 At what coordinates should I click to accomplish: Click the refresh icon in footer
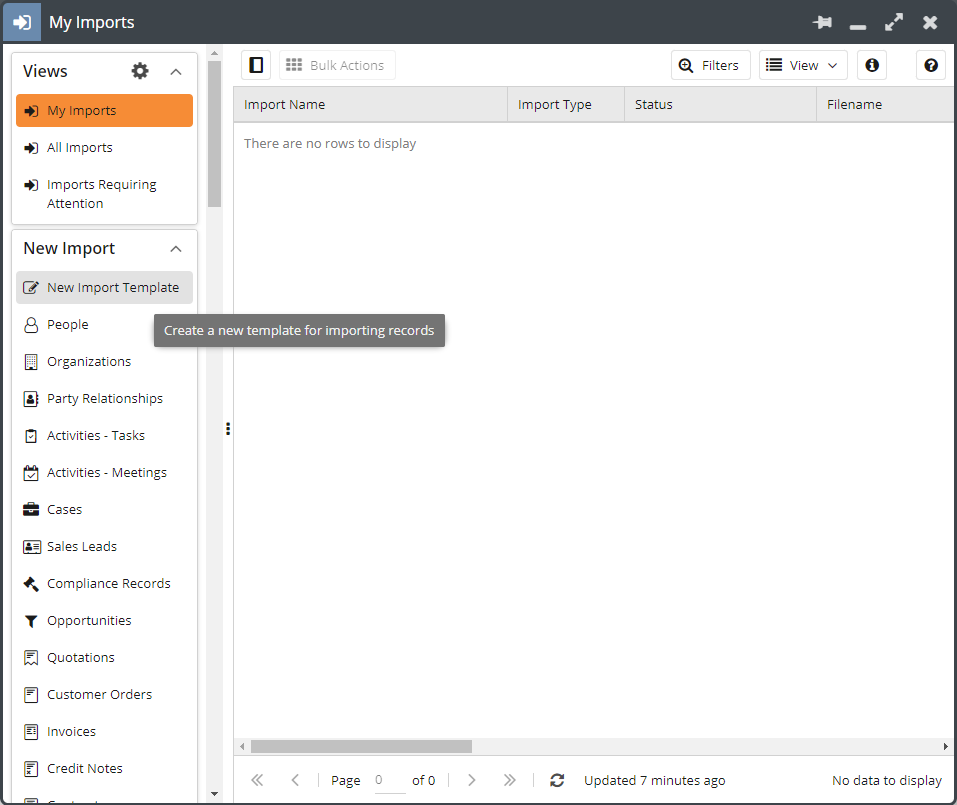pyautogui.click(x=557, y=780)
